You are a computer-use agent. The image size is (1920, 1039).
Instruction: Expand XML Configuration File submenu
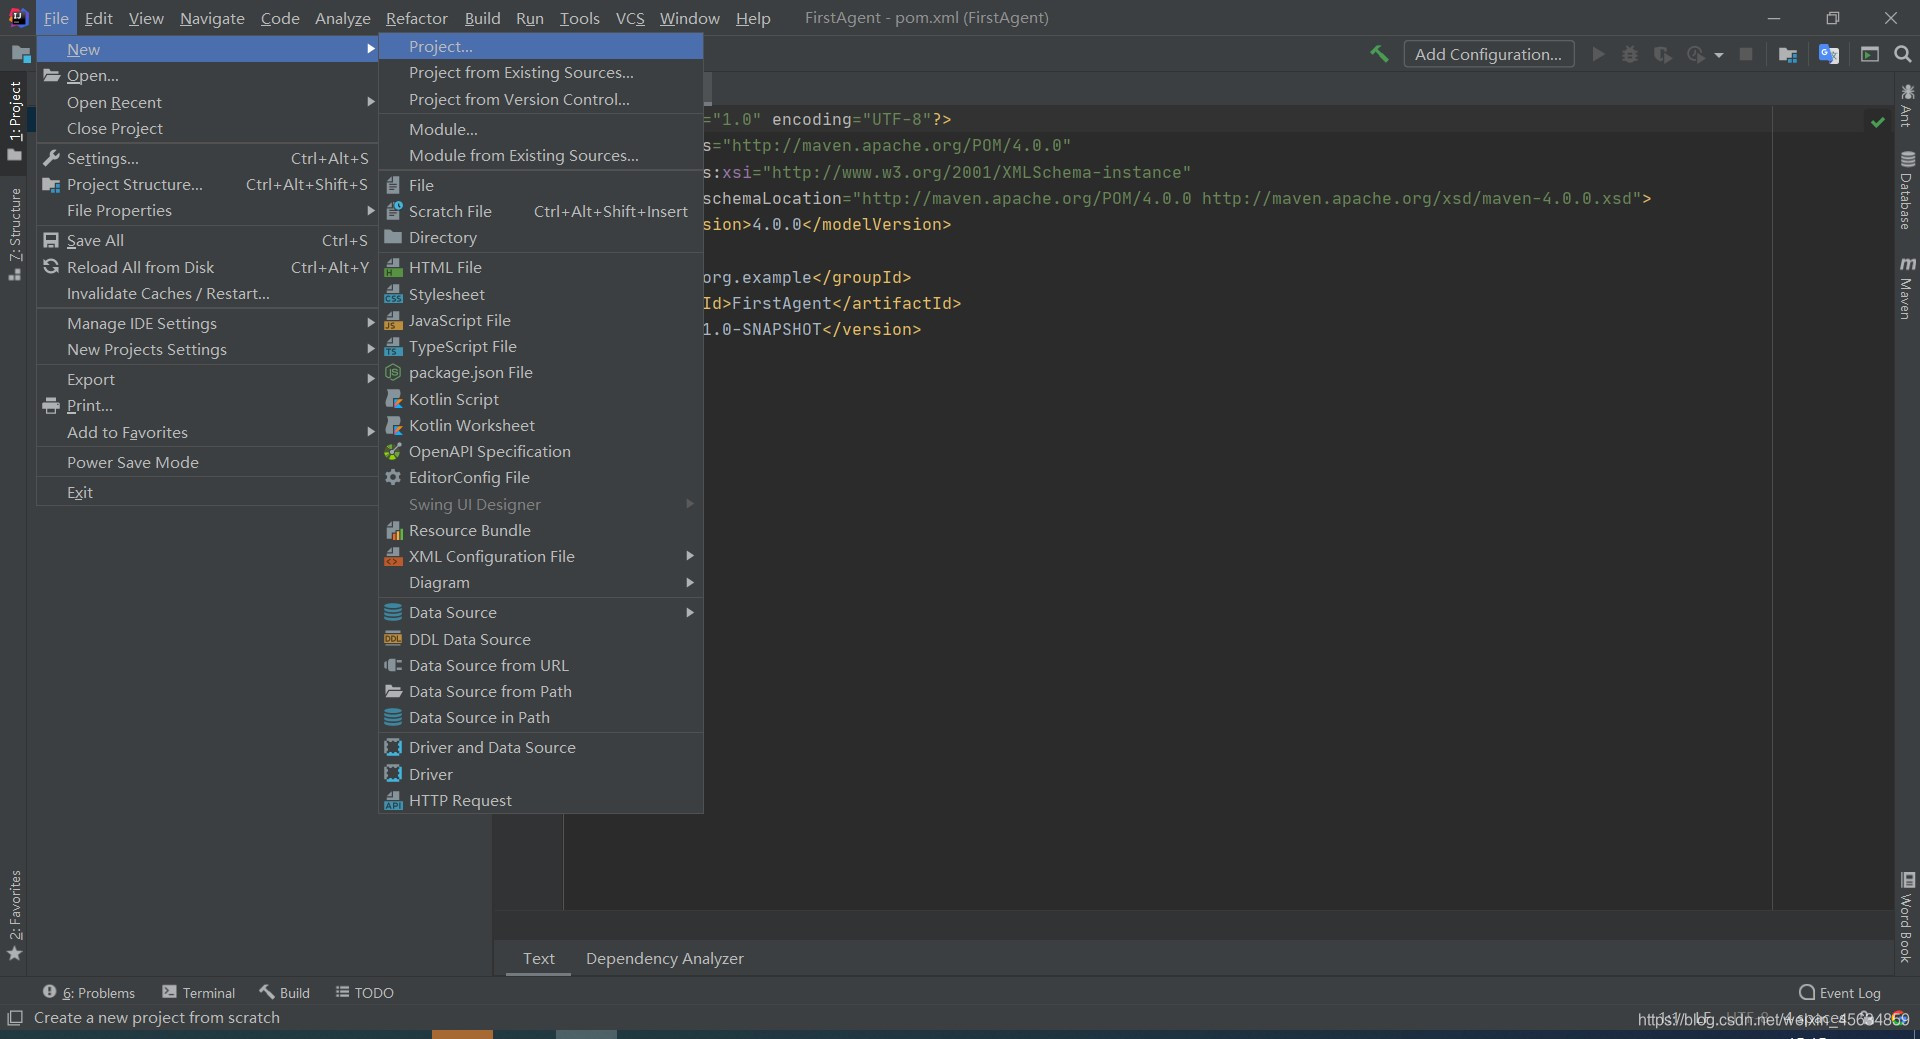(540, 556)
